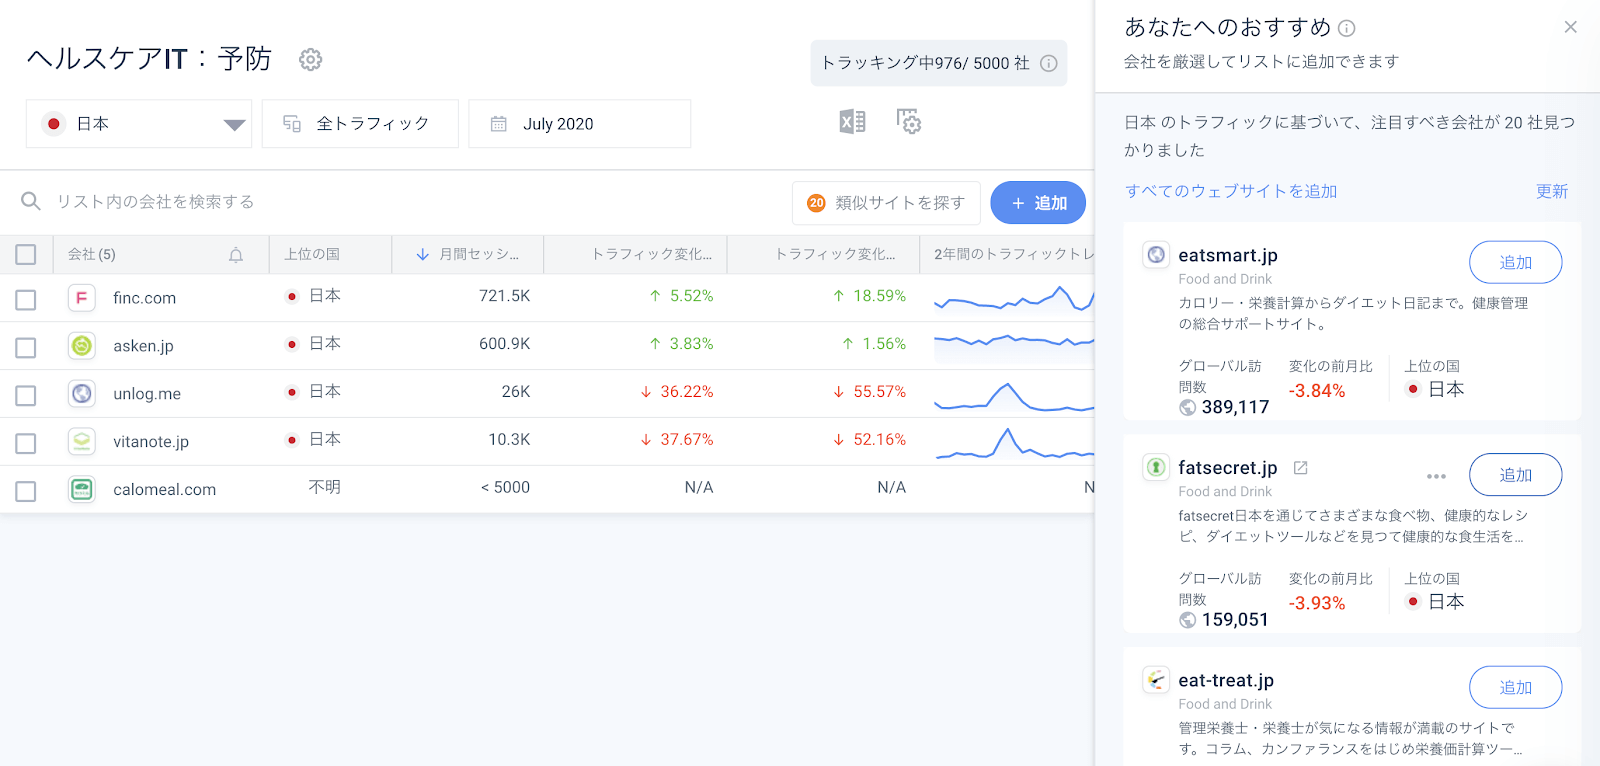Click info icon beside あなたへのおすすめ

[x=1347, y=29]
